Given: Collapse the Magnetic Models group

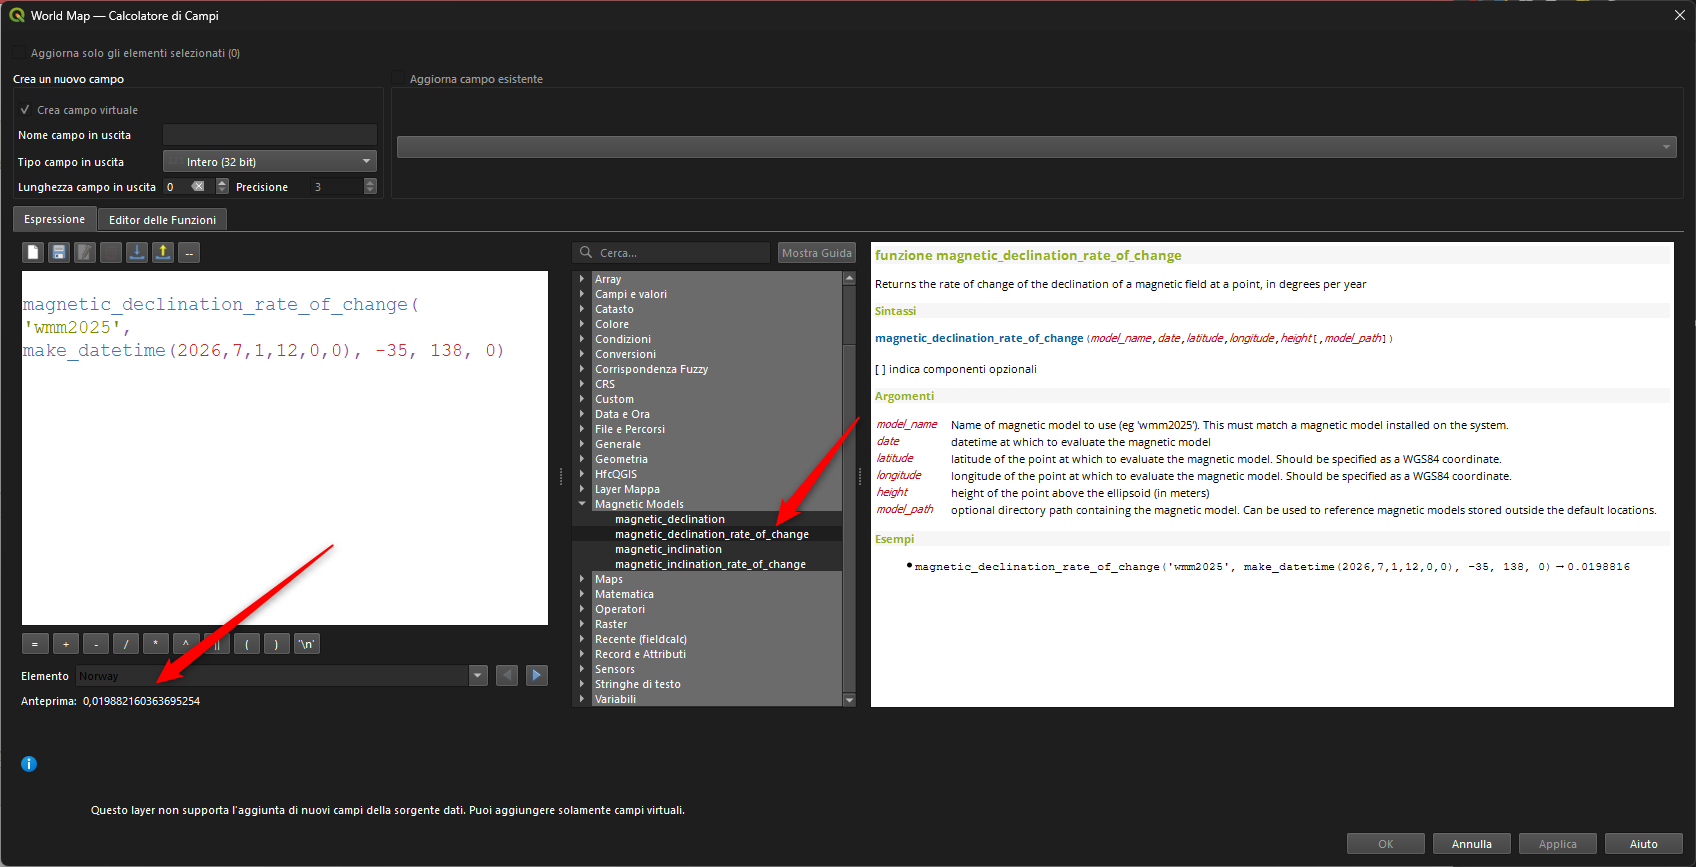Looking at the screenshot, I should 582,504.
